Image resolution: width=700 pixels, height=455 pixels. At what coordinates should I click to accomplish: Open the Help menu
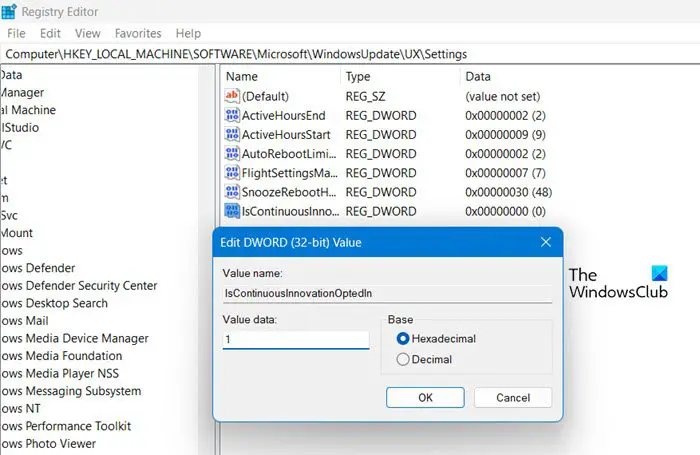pyautogui.click(x=188, y=33)
